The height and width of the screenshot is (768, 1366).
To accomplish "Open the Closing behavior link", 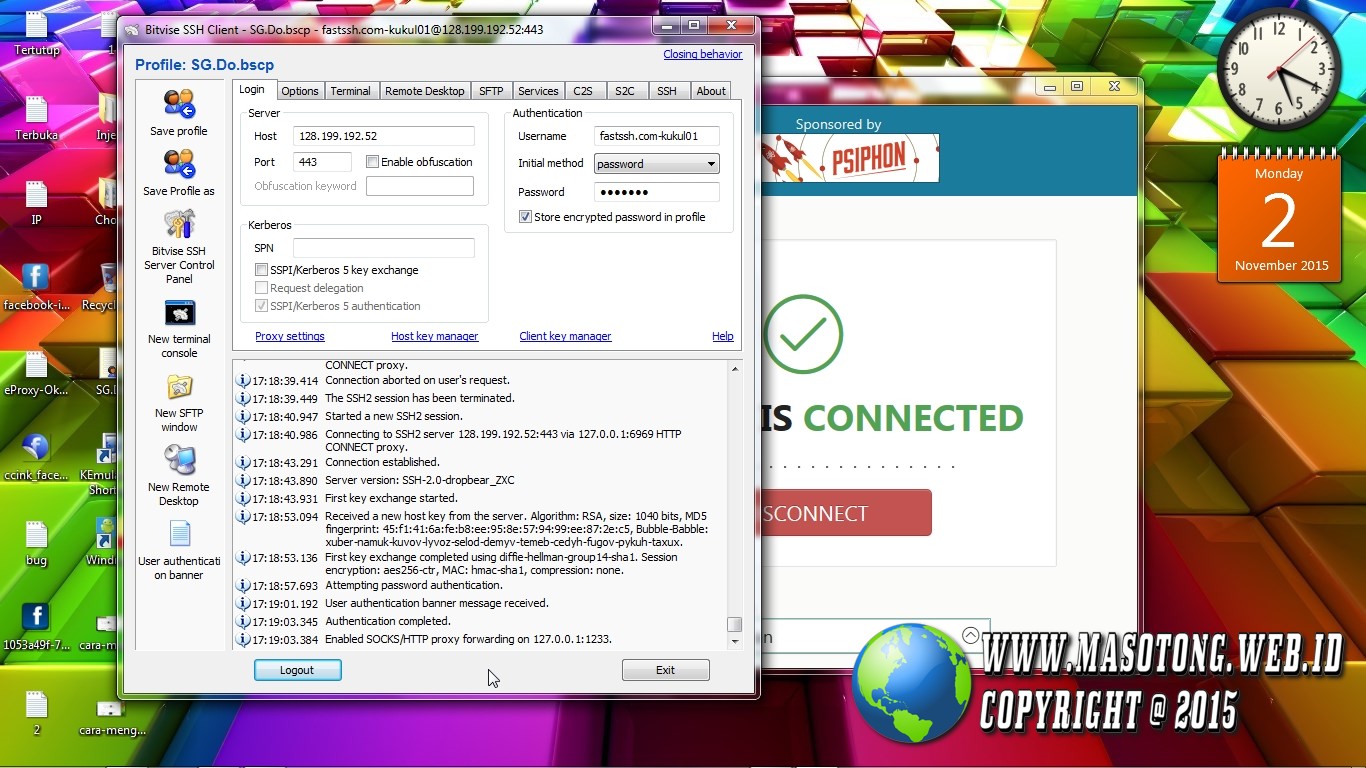I will [x=703, y=54].
